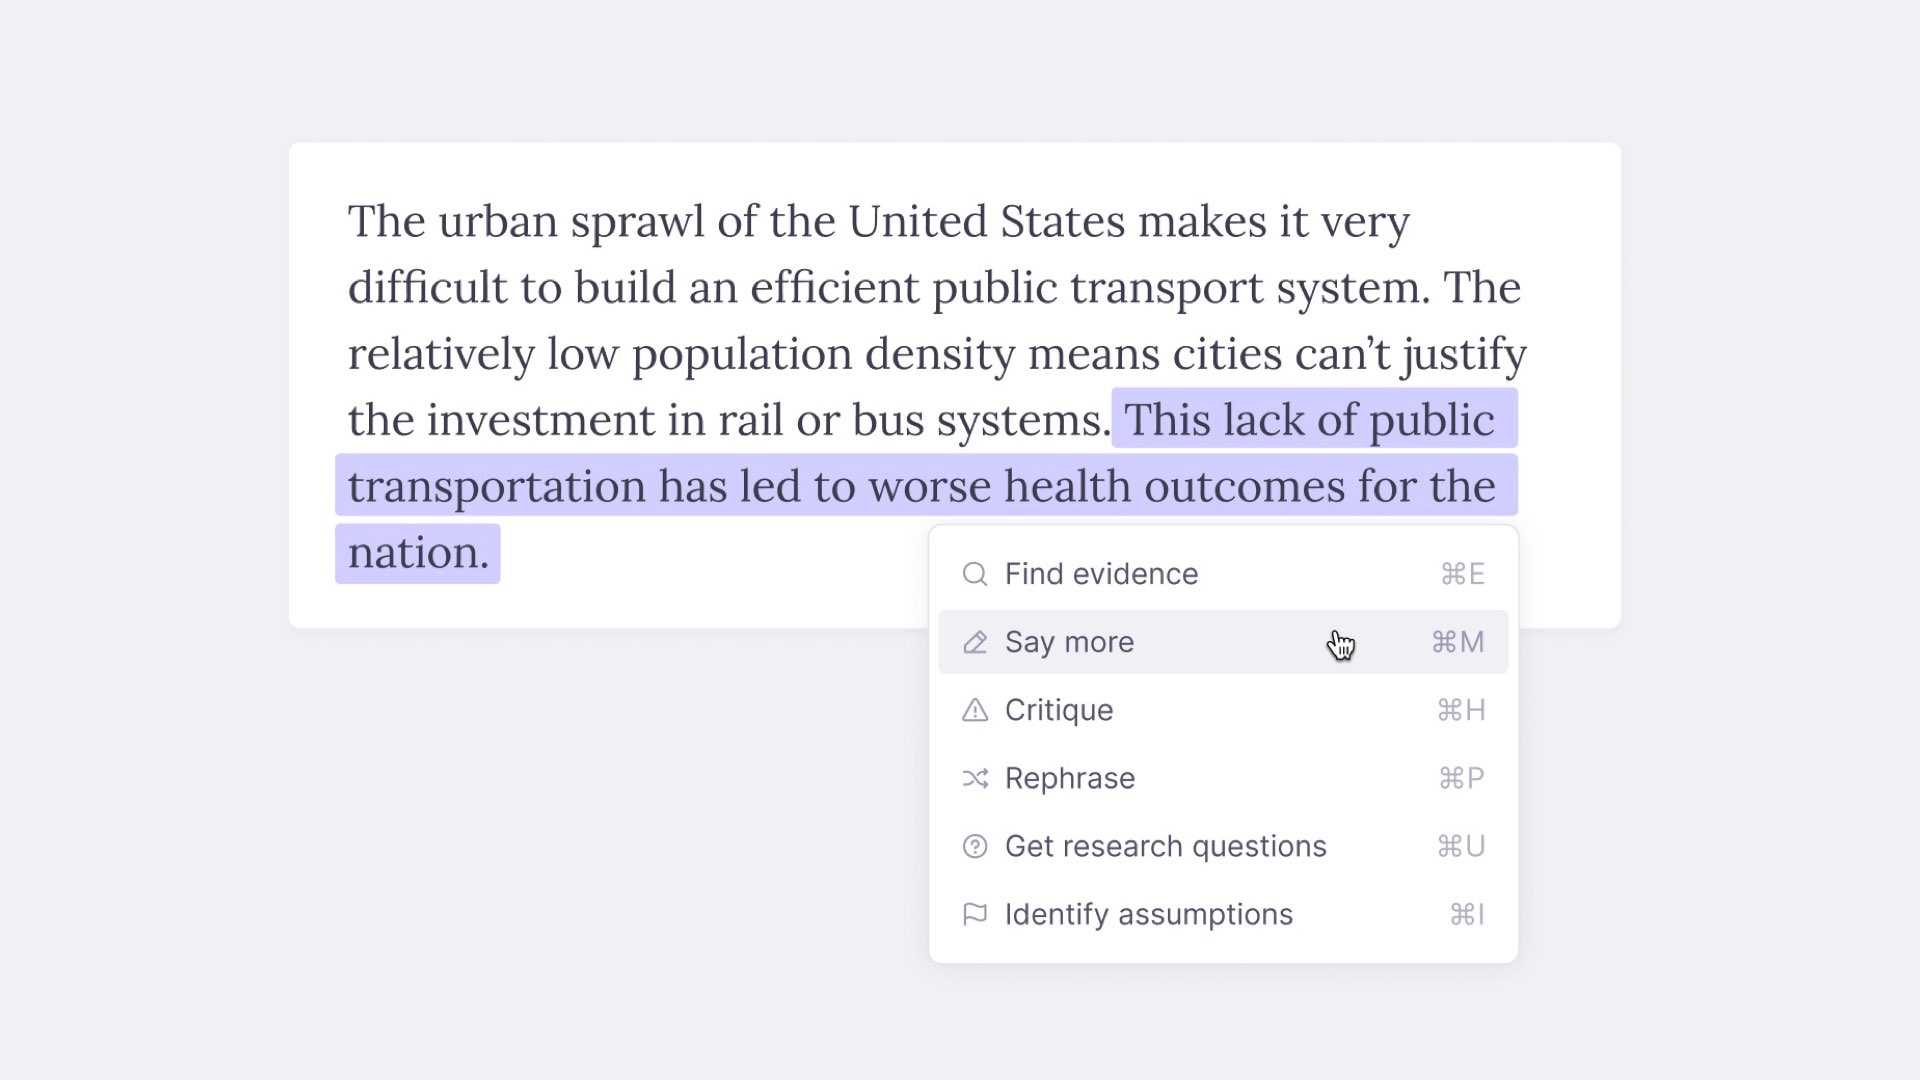Click the ⌘U shortcut label
The image size is (1920, 1080).
(1461, 846)
